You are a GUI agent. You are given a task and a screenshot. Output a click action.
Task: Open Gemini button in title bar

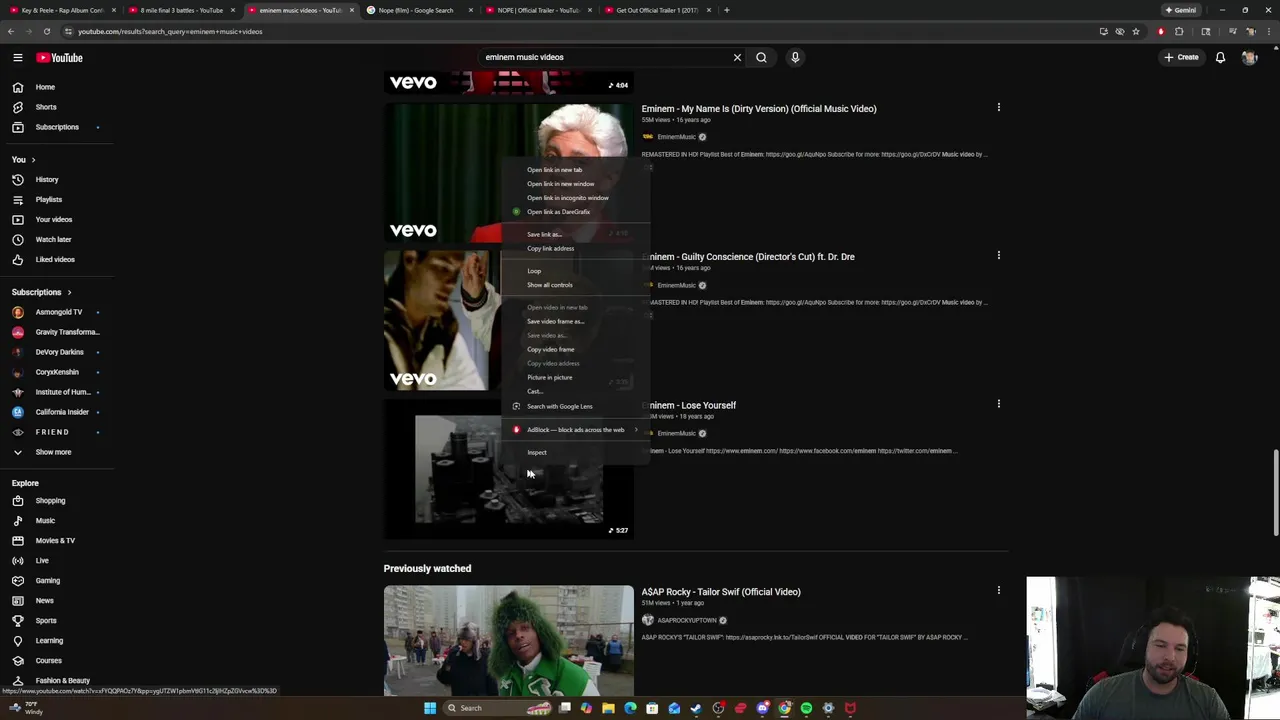1180,10
